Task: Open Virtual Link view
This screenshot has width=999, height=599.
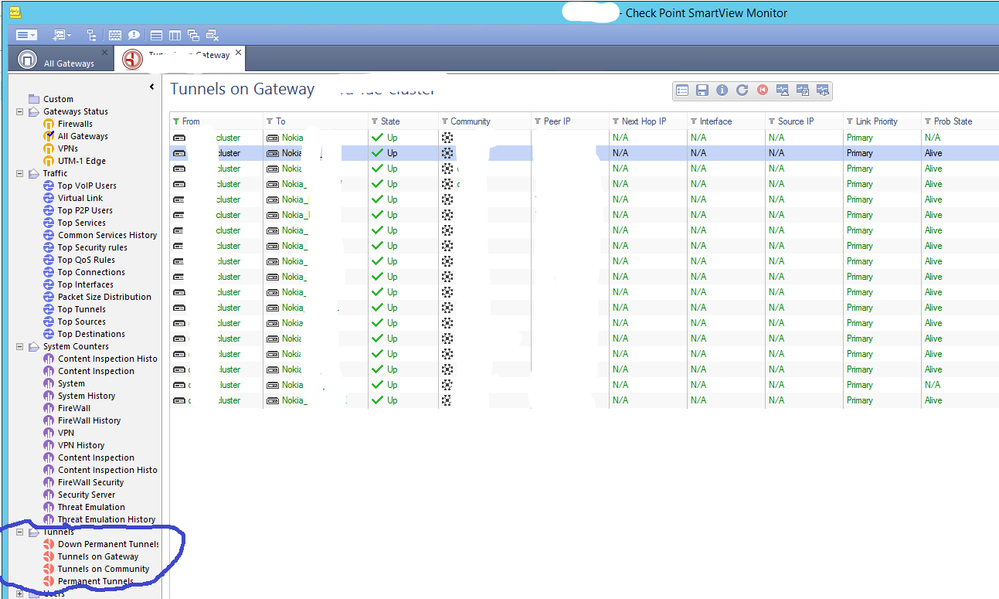Action: [x=80, y=198]
